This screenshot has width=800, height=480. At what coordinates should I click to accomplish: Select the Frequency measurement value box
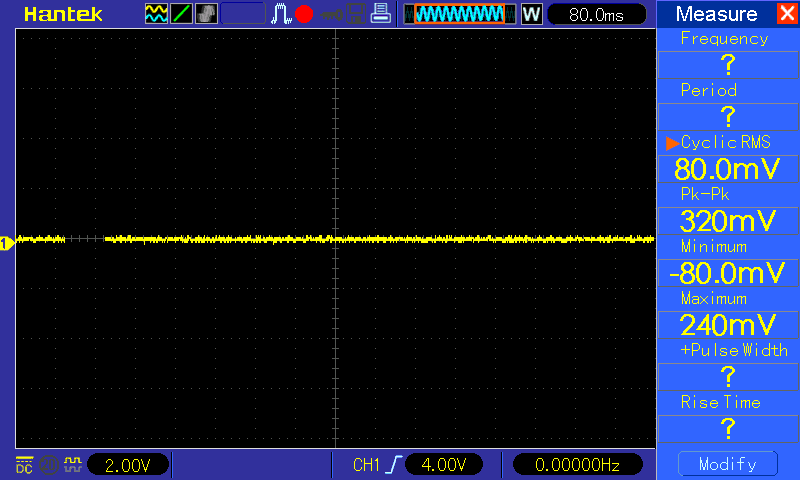pyautogui.click(x=728, y=65)
